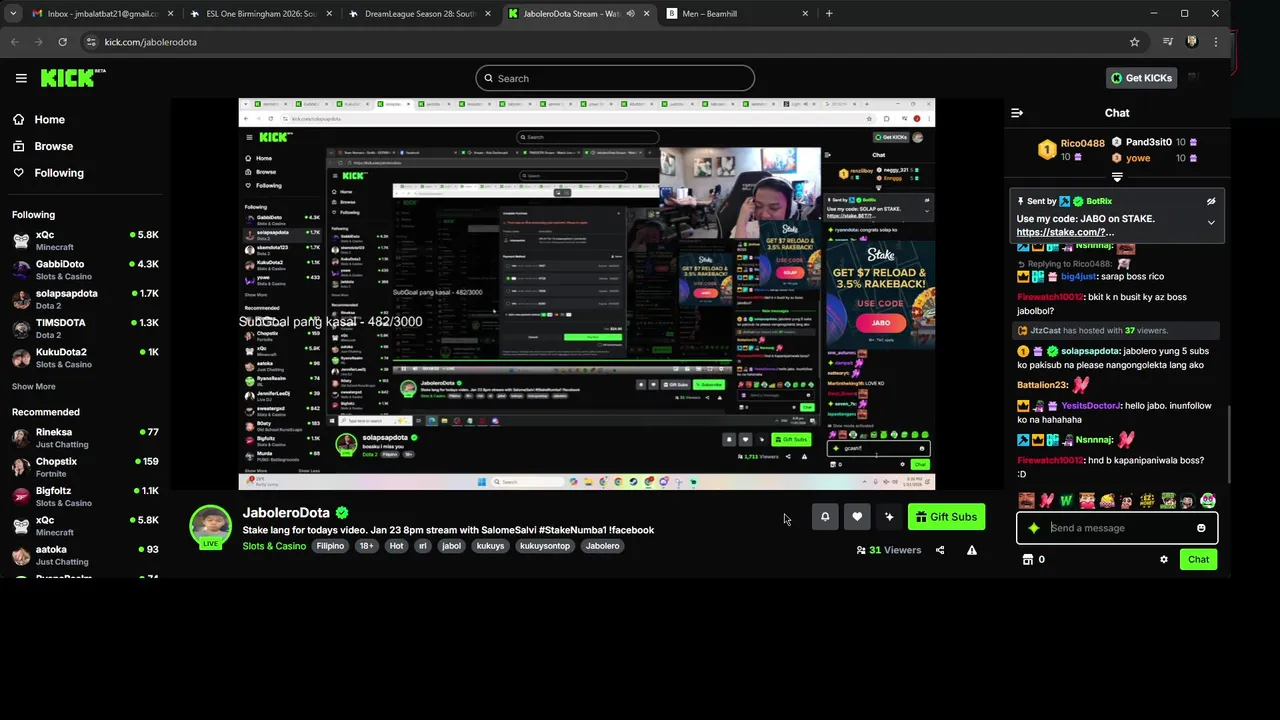Click username YesItsDoctorJ in chat
This screenshot has width=1280, height=720.
click(x=1092, y=406)
